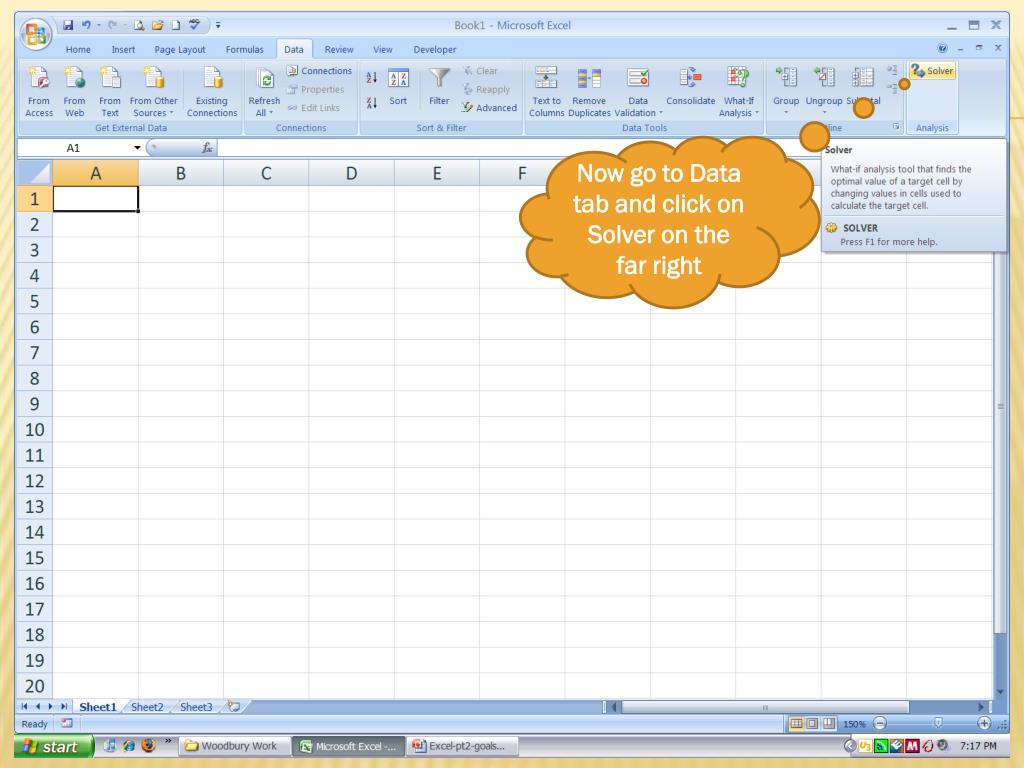
Task: Open Consolidate tool
Action: pos(690,86)
